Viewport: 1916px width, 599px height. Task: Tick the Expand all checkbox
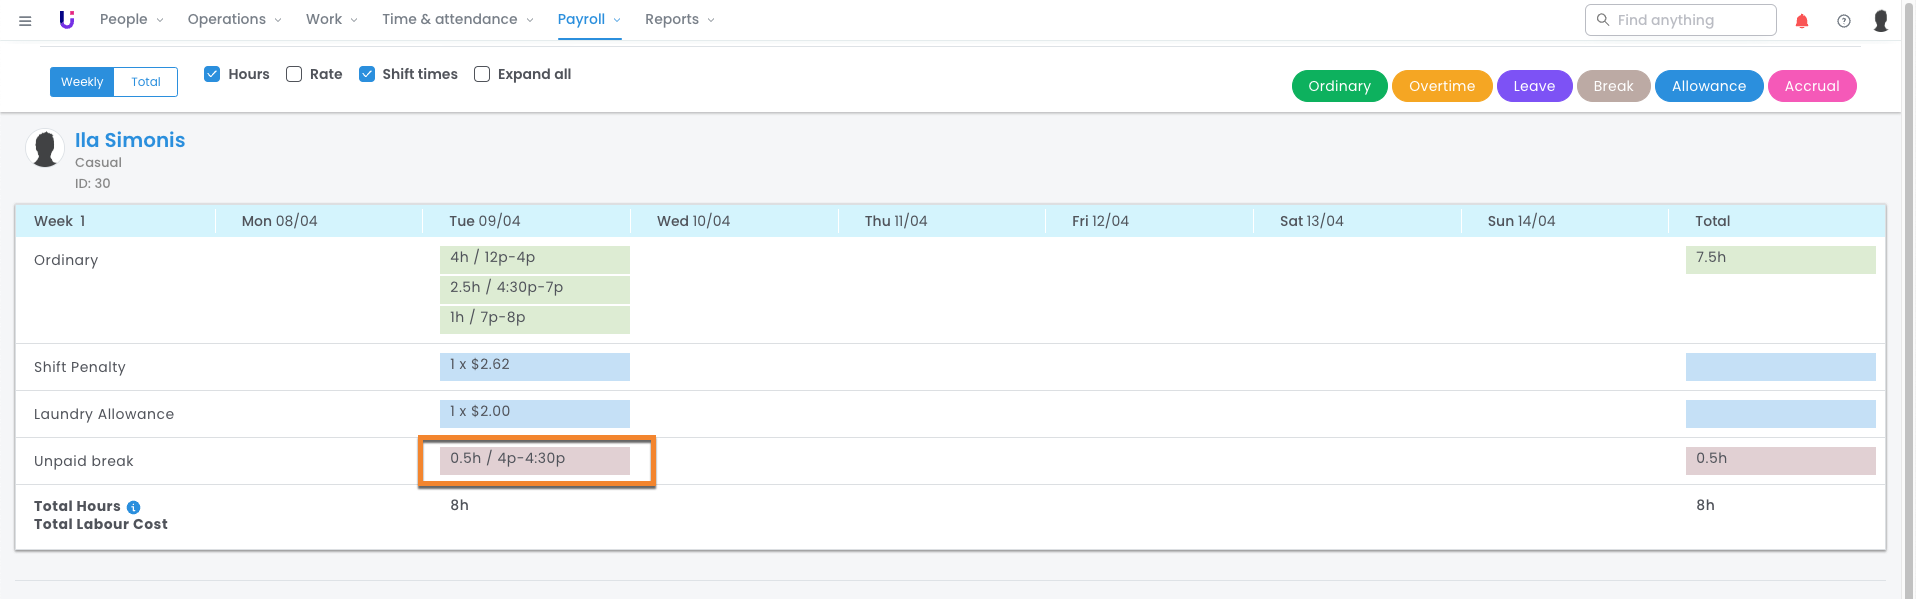click(x=482, y=74)
